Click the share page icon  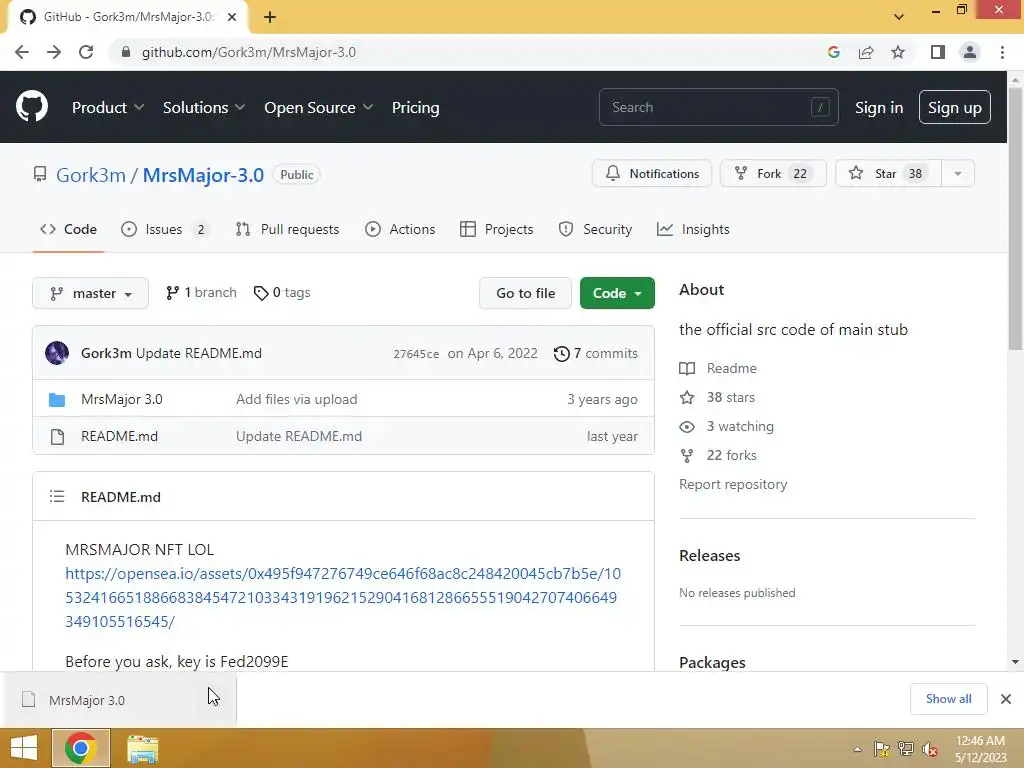coord(866,52)
